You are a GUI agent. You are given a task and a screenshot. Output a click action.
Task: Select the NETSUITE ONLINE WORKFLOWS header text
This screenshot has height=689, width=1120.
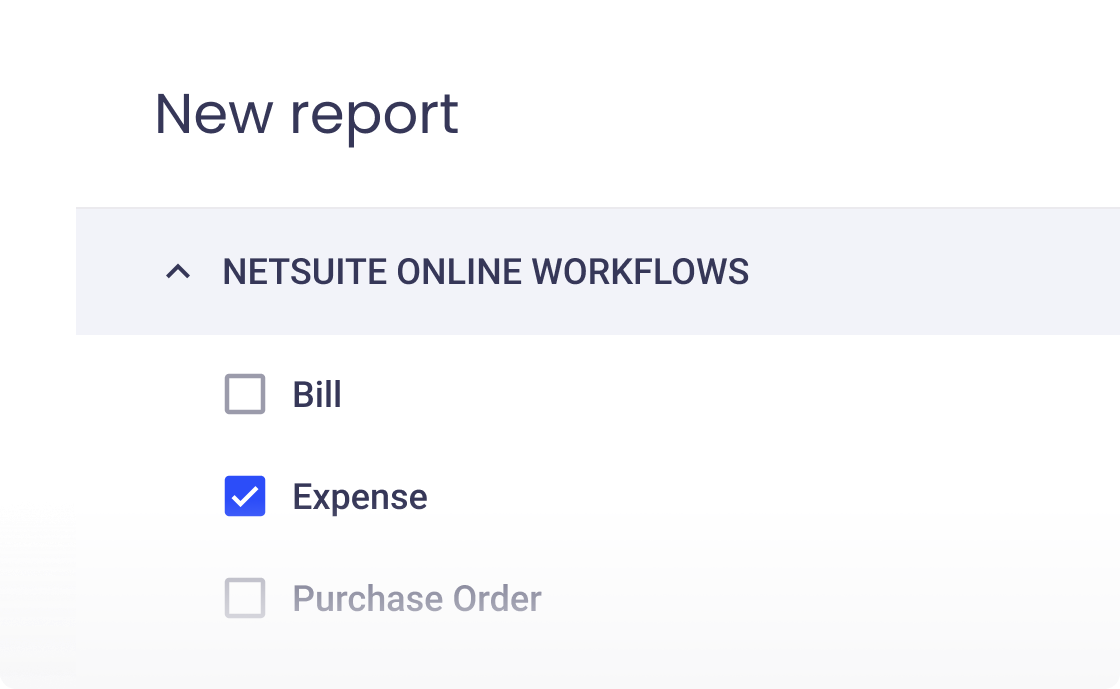487,271
